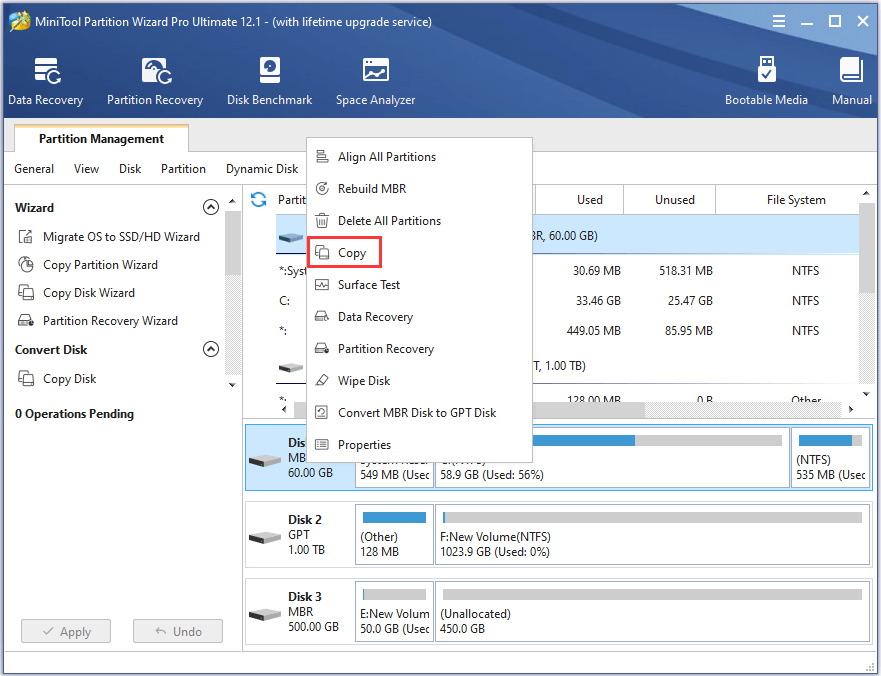Open the Disk Benchmark tool
This screenshot has height=676, width=881.
269,81
